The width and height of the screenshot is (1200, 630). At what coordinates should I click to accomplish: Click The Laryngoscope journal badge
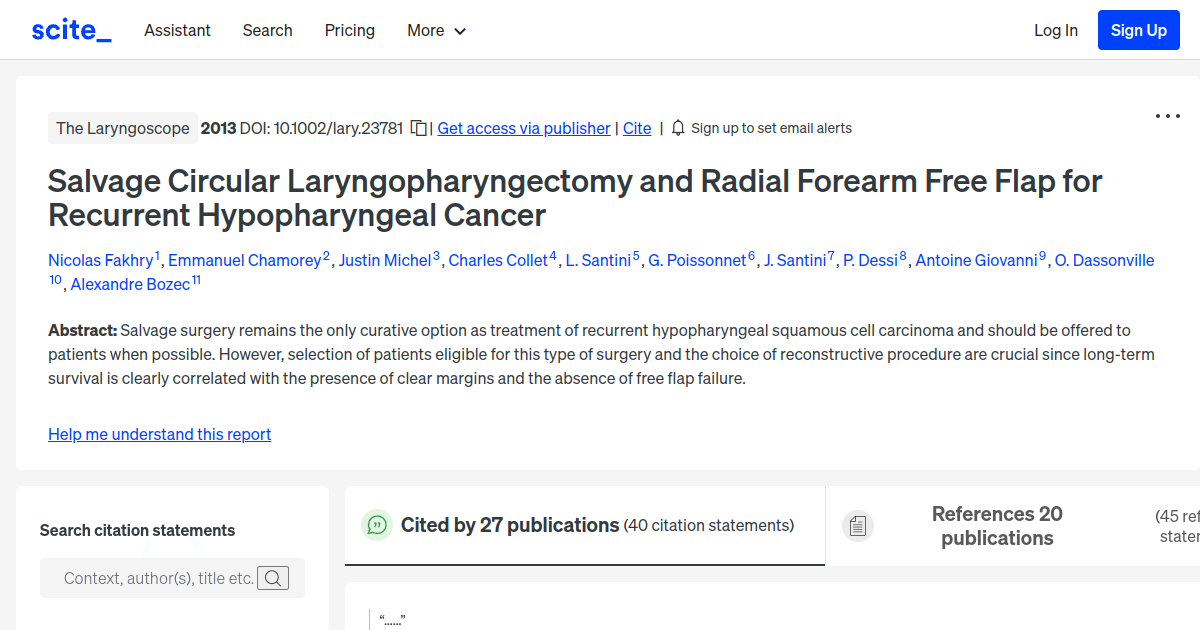pyautogui.click(x=122, y=128)
